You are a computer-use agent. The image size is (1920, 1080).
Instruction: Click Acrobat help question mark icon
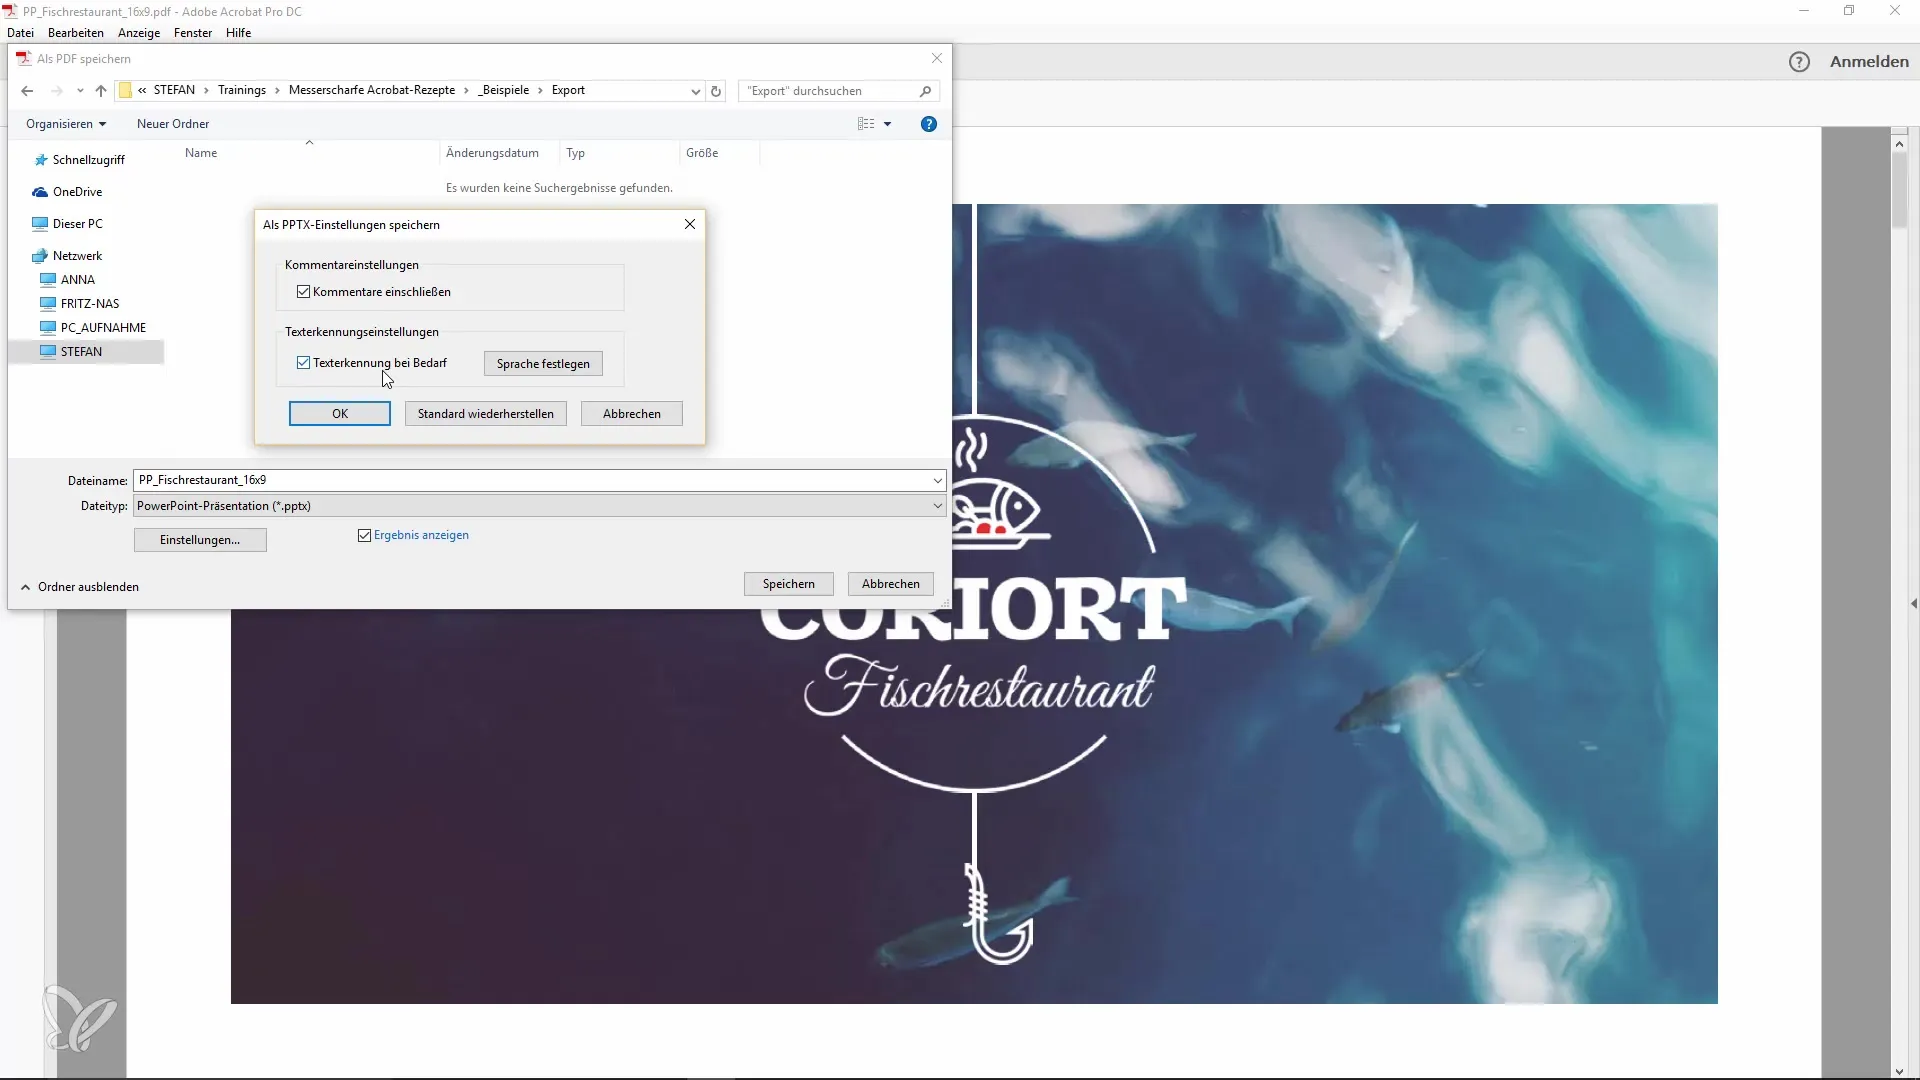coord(1799,62)
